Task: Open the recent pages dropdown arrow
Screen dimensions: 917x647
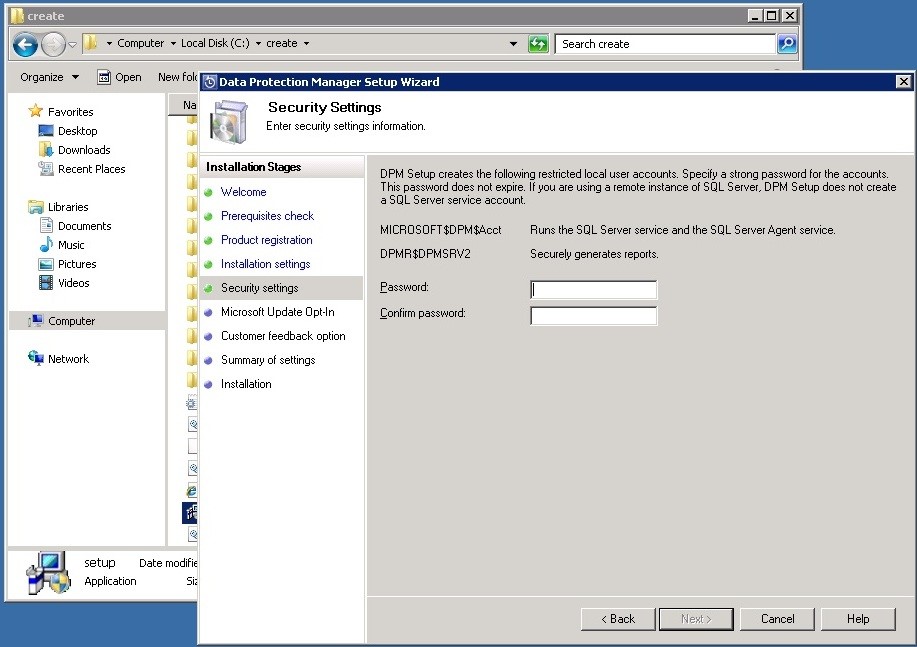Action: click(x=73, y=44)
